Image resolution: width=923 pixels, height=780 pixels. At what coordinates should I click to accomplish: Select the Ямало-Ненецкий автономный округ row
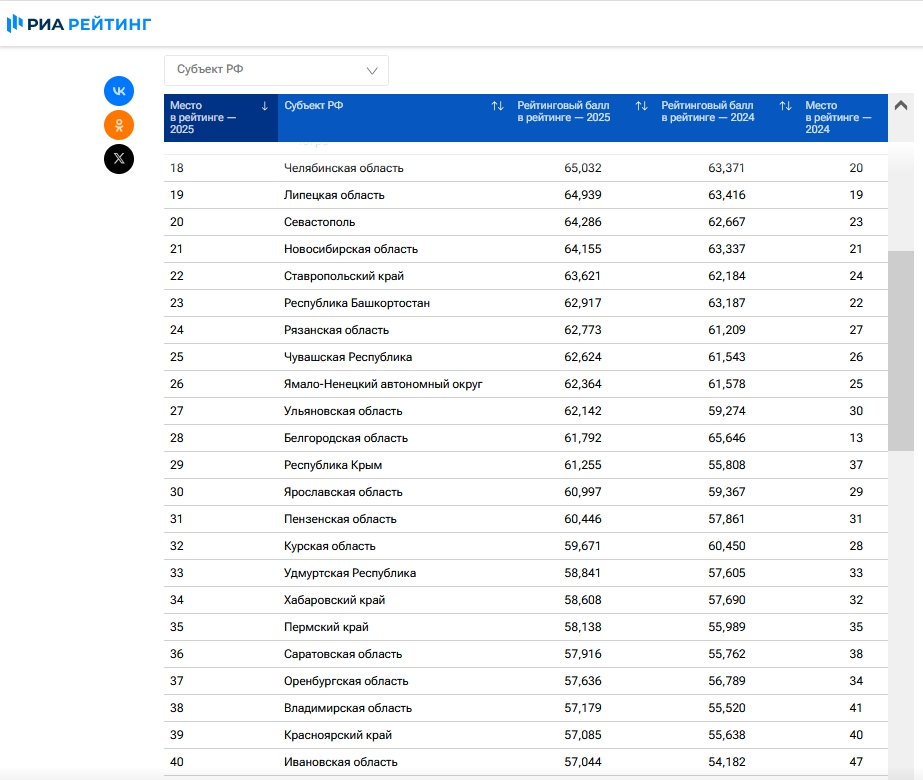(x=526, y=384)
